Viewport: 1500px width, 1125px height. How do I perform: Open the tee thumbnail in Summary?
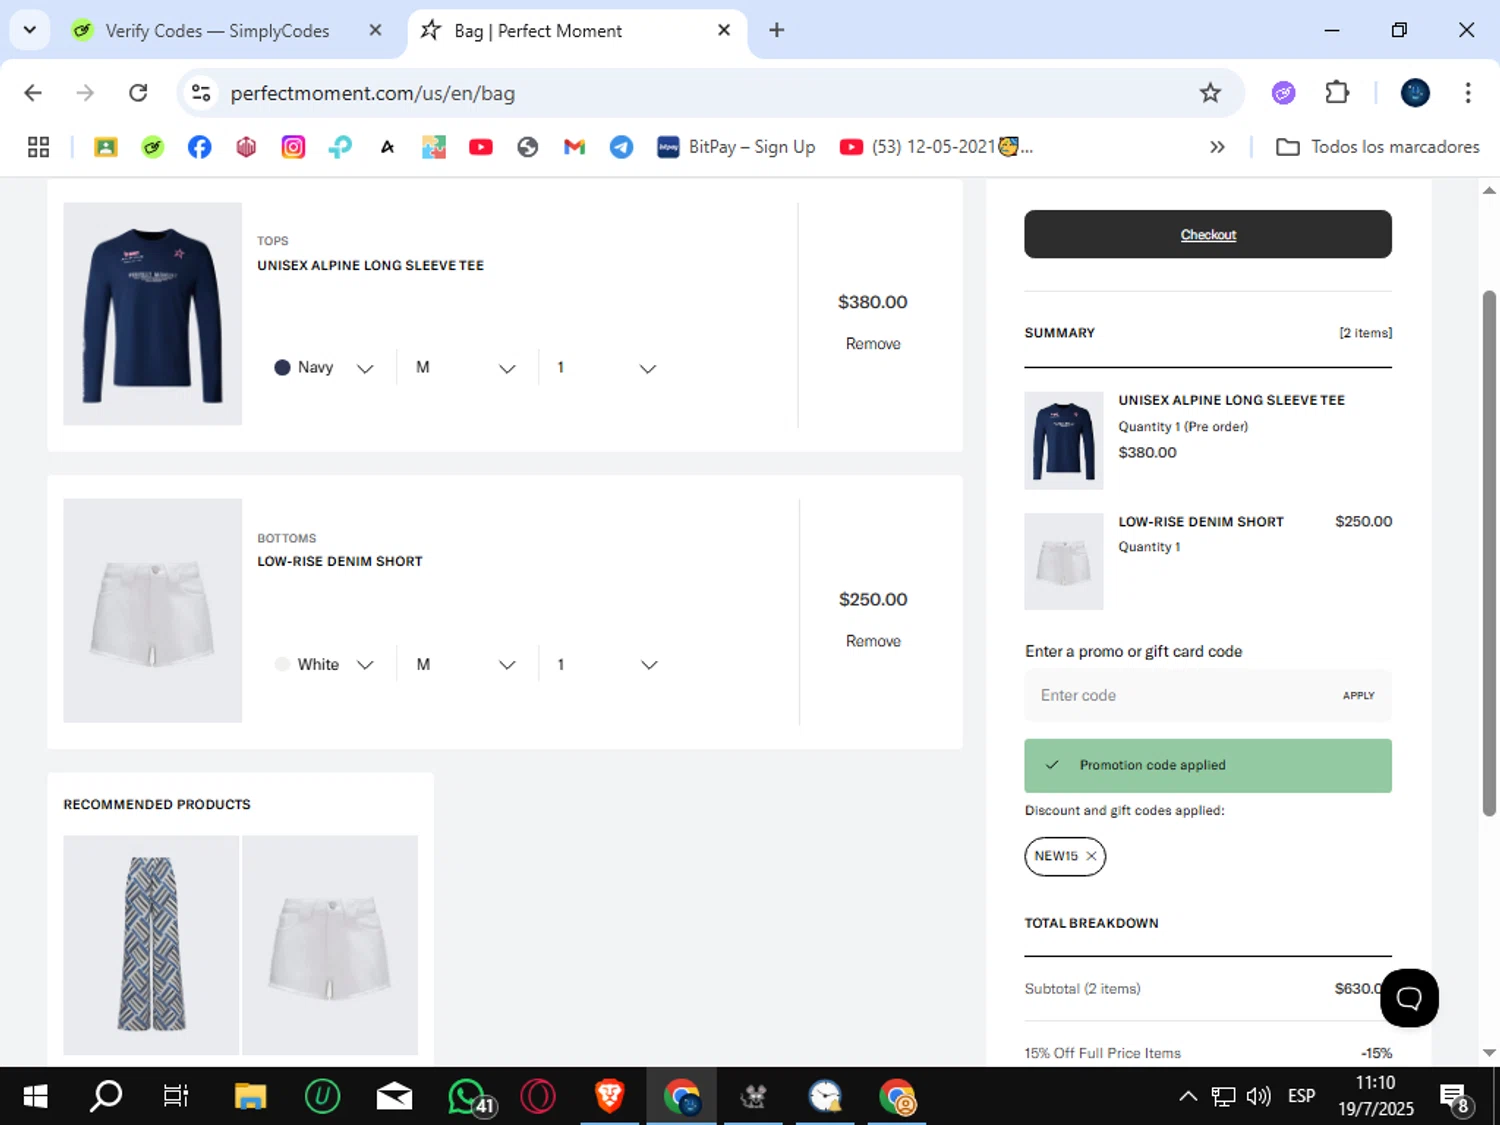[1063, 440]
